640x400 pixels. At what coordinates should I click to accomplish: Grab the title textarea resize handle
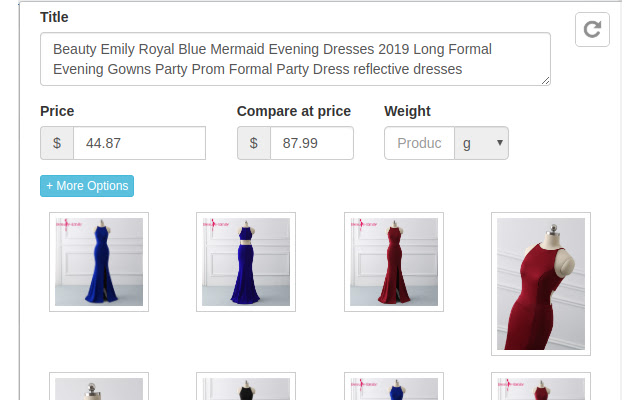[545, 81]
